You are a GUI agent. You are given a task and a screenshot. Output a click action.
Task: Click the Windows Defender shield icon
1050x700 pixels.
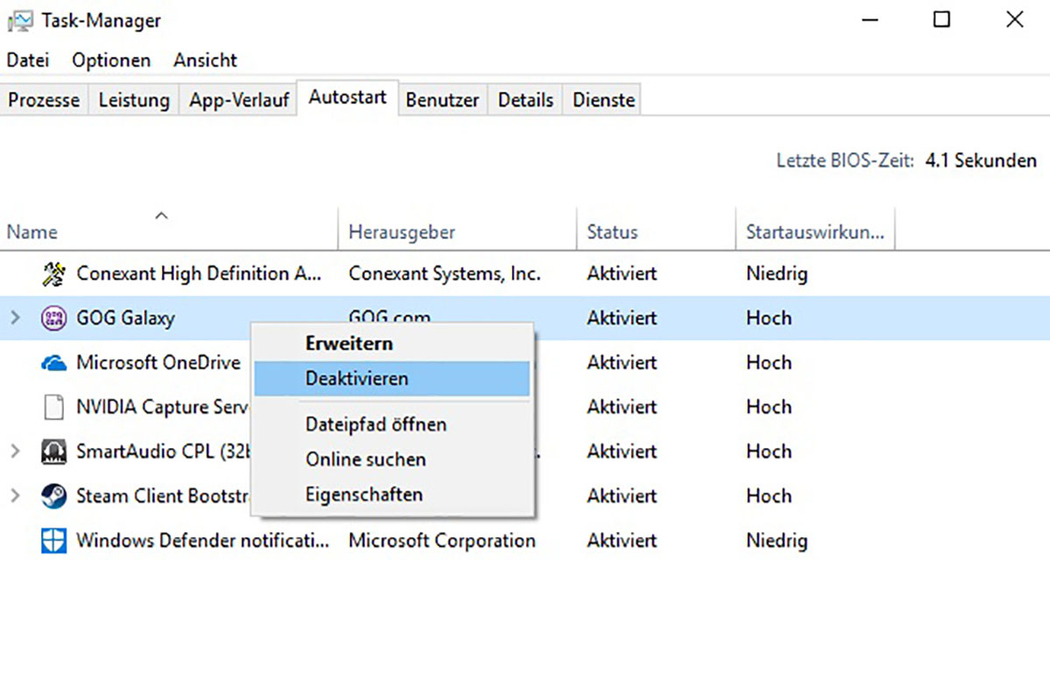pyautogui.click(x=54, y=541)
